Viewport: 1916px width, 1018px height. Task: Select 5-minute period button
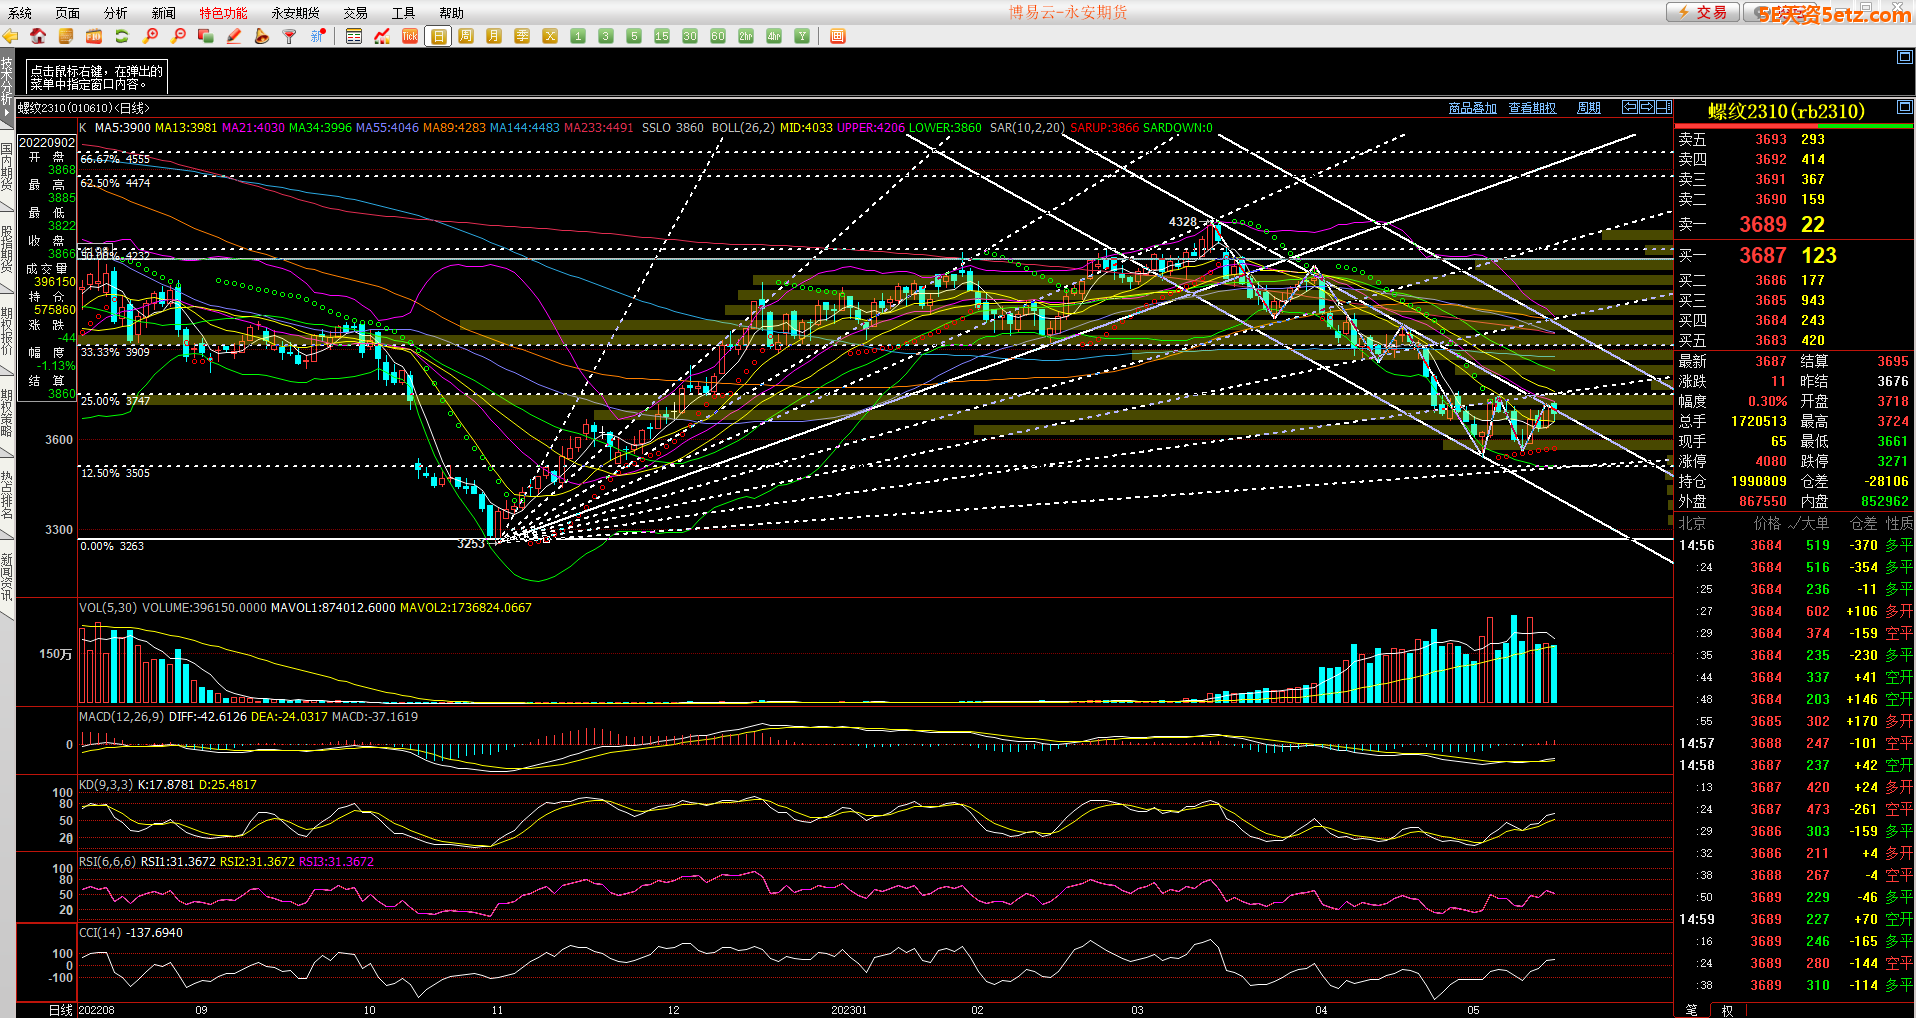coord(634,36)
